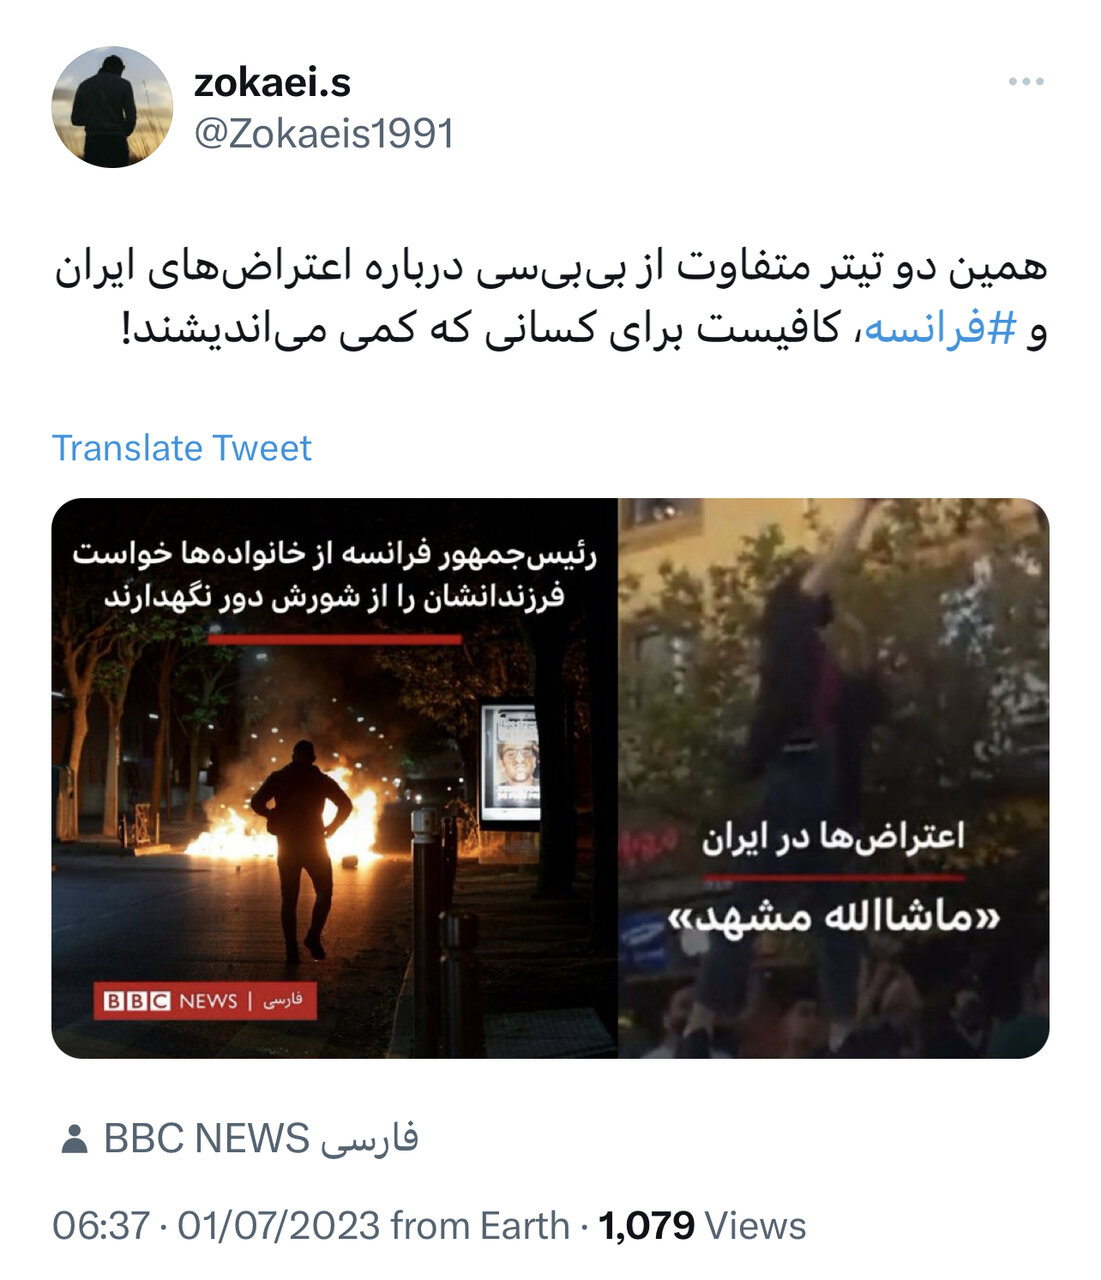Tap the اعتراض‌ها در ایران caption
The height and width of the screenshot is (1280, 1101).
[x=833, y=836]
